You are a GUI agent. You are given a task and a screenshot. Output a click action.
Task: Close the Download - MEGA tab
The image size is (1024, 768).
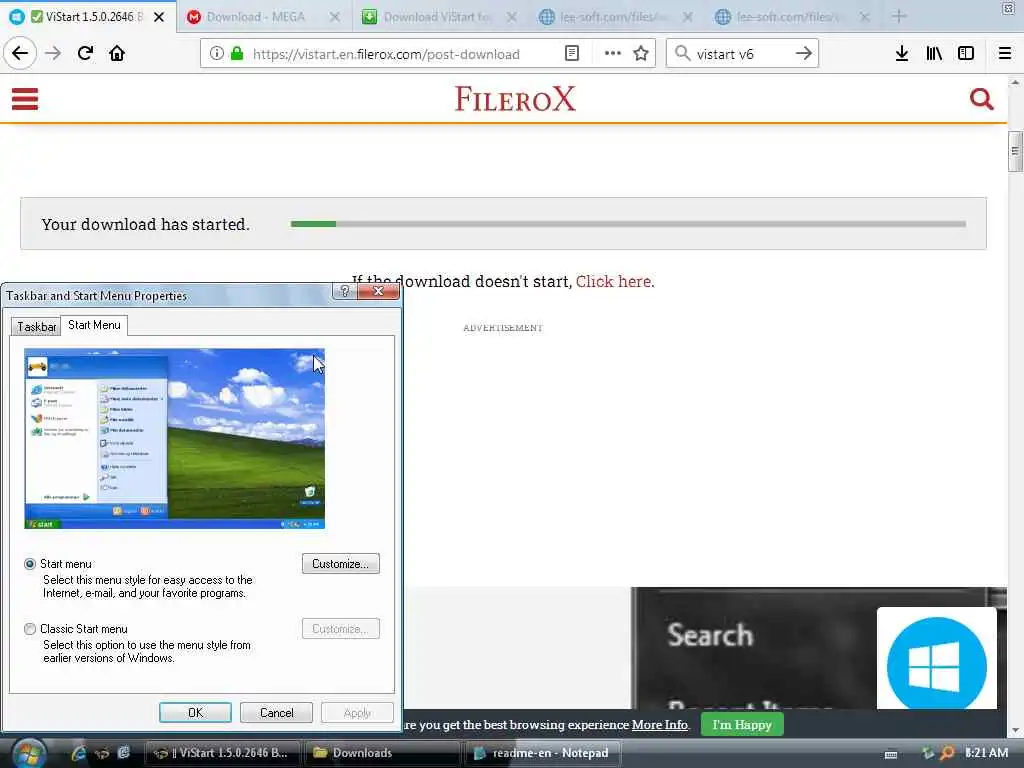334,17
